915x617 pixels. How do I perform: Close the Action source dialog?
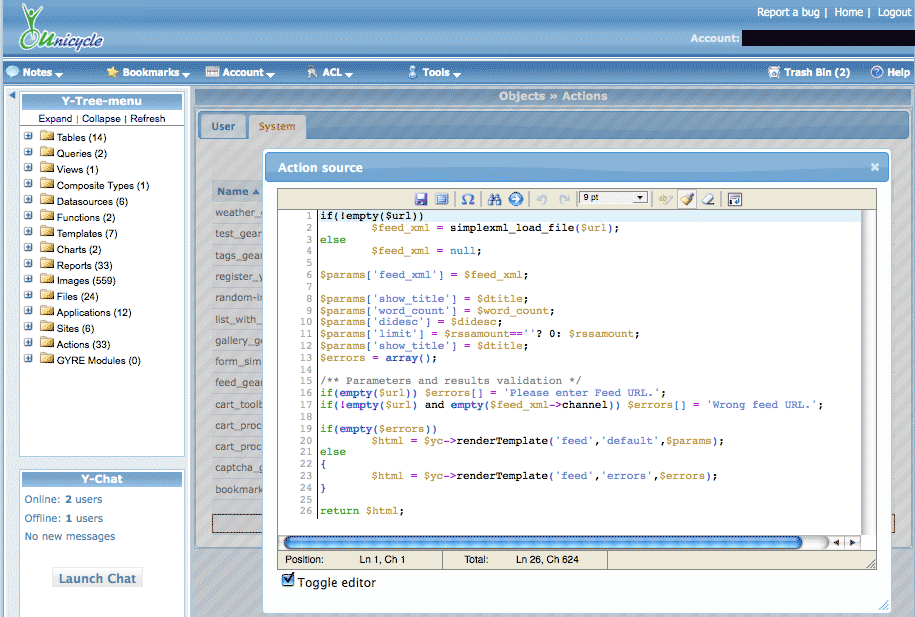pos(875,167)
